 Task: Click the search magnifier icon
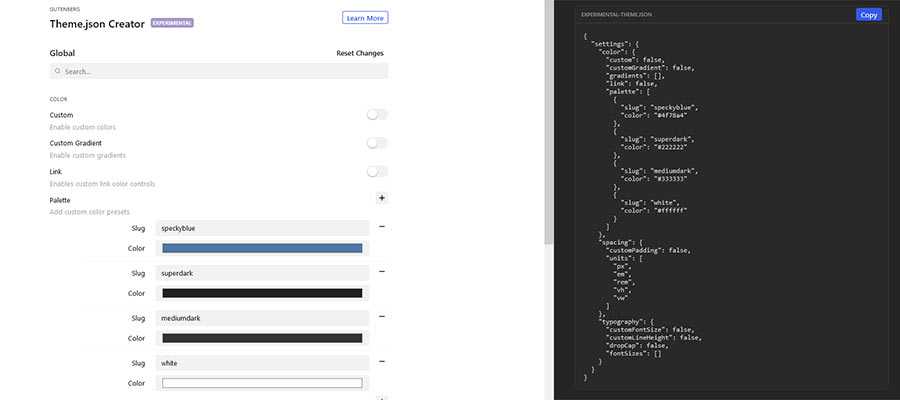tap(58, 72)
